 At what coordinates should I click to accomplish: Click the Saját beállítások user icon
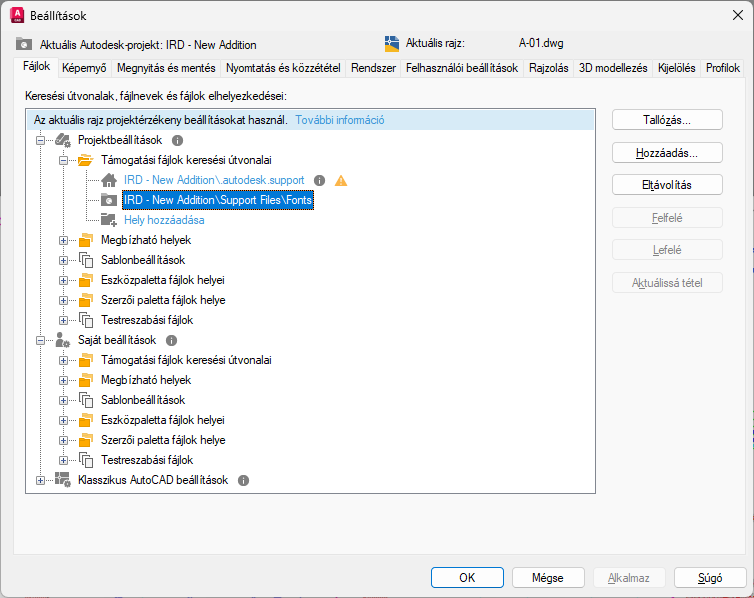63,340
